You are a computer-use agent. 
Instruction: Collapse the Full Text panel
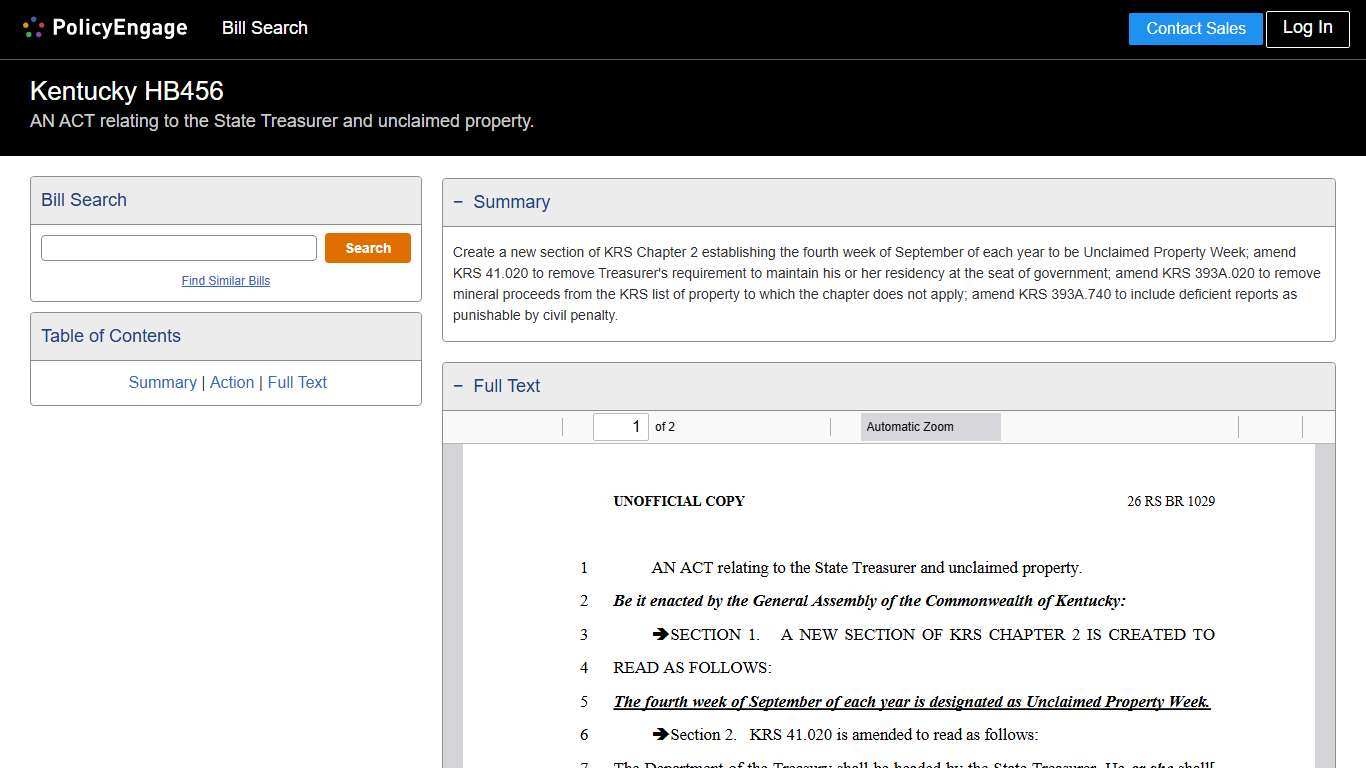coord(458,386)
